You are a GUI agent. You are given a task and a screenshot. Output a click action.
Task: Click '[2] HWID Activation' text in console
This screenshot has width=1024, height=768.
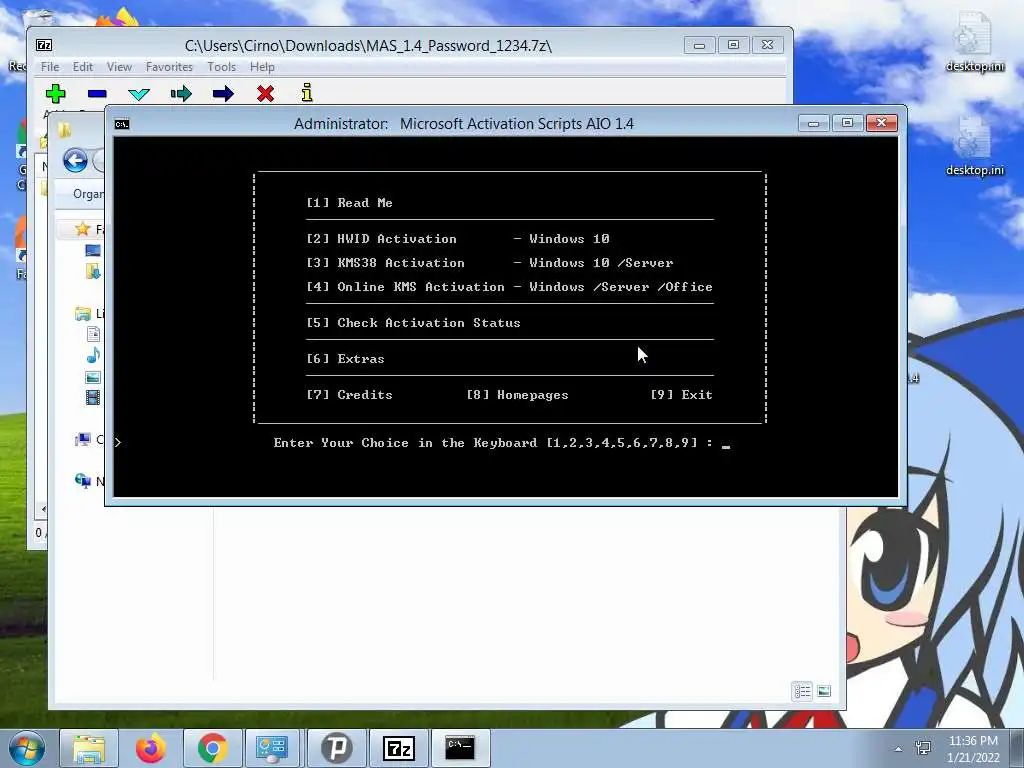[381, 238]
